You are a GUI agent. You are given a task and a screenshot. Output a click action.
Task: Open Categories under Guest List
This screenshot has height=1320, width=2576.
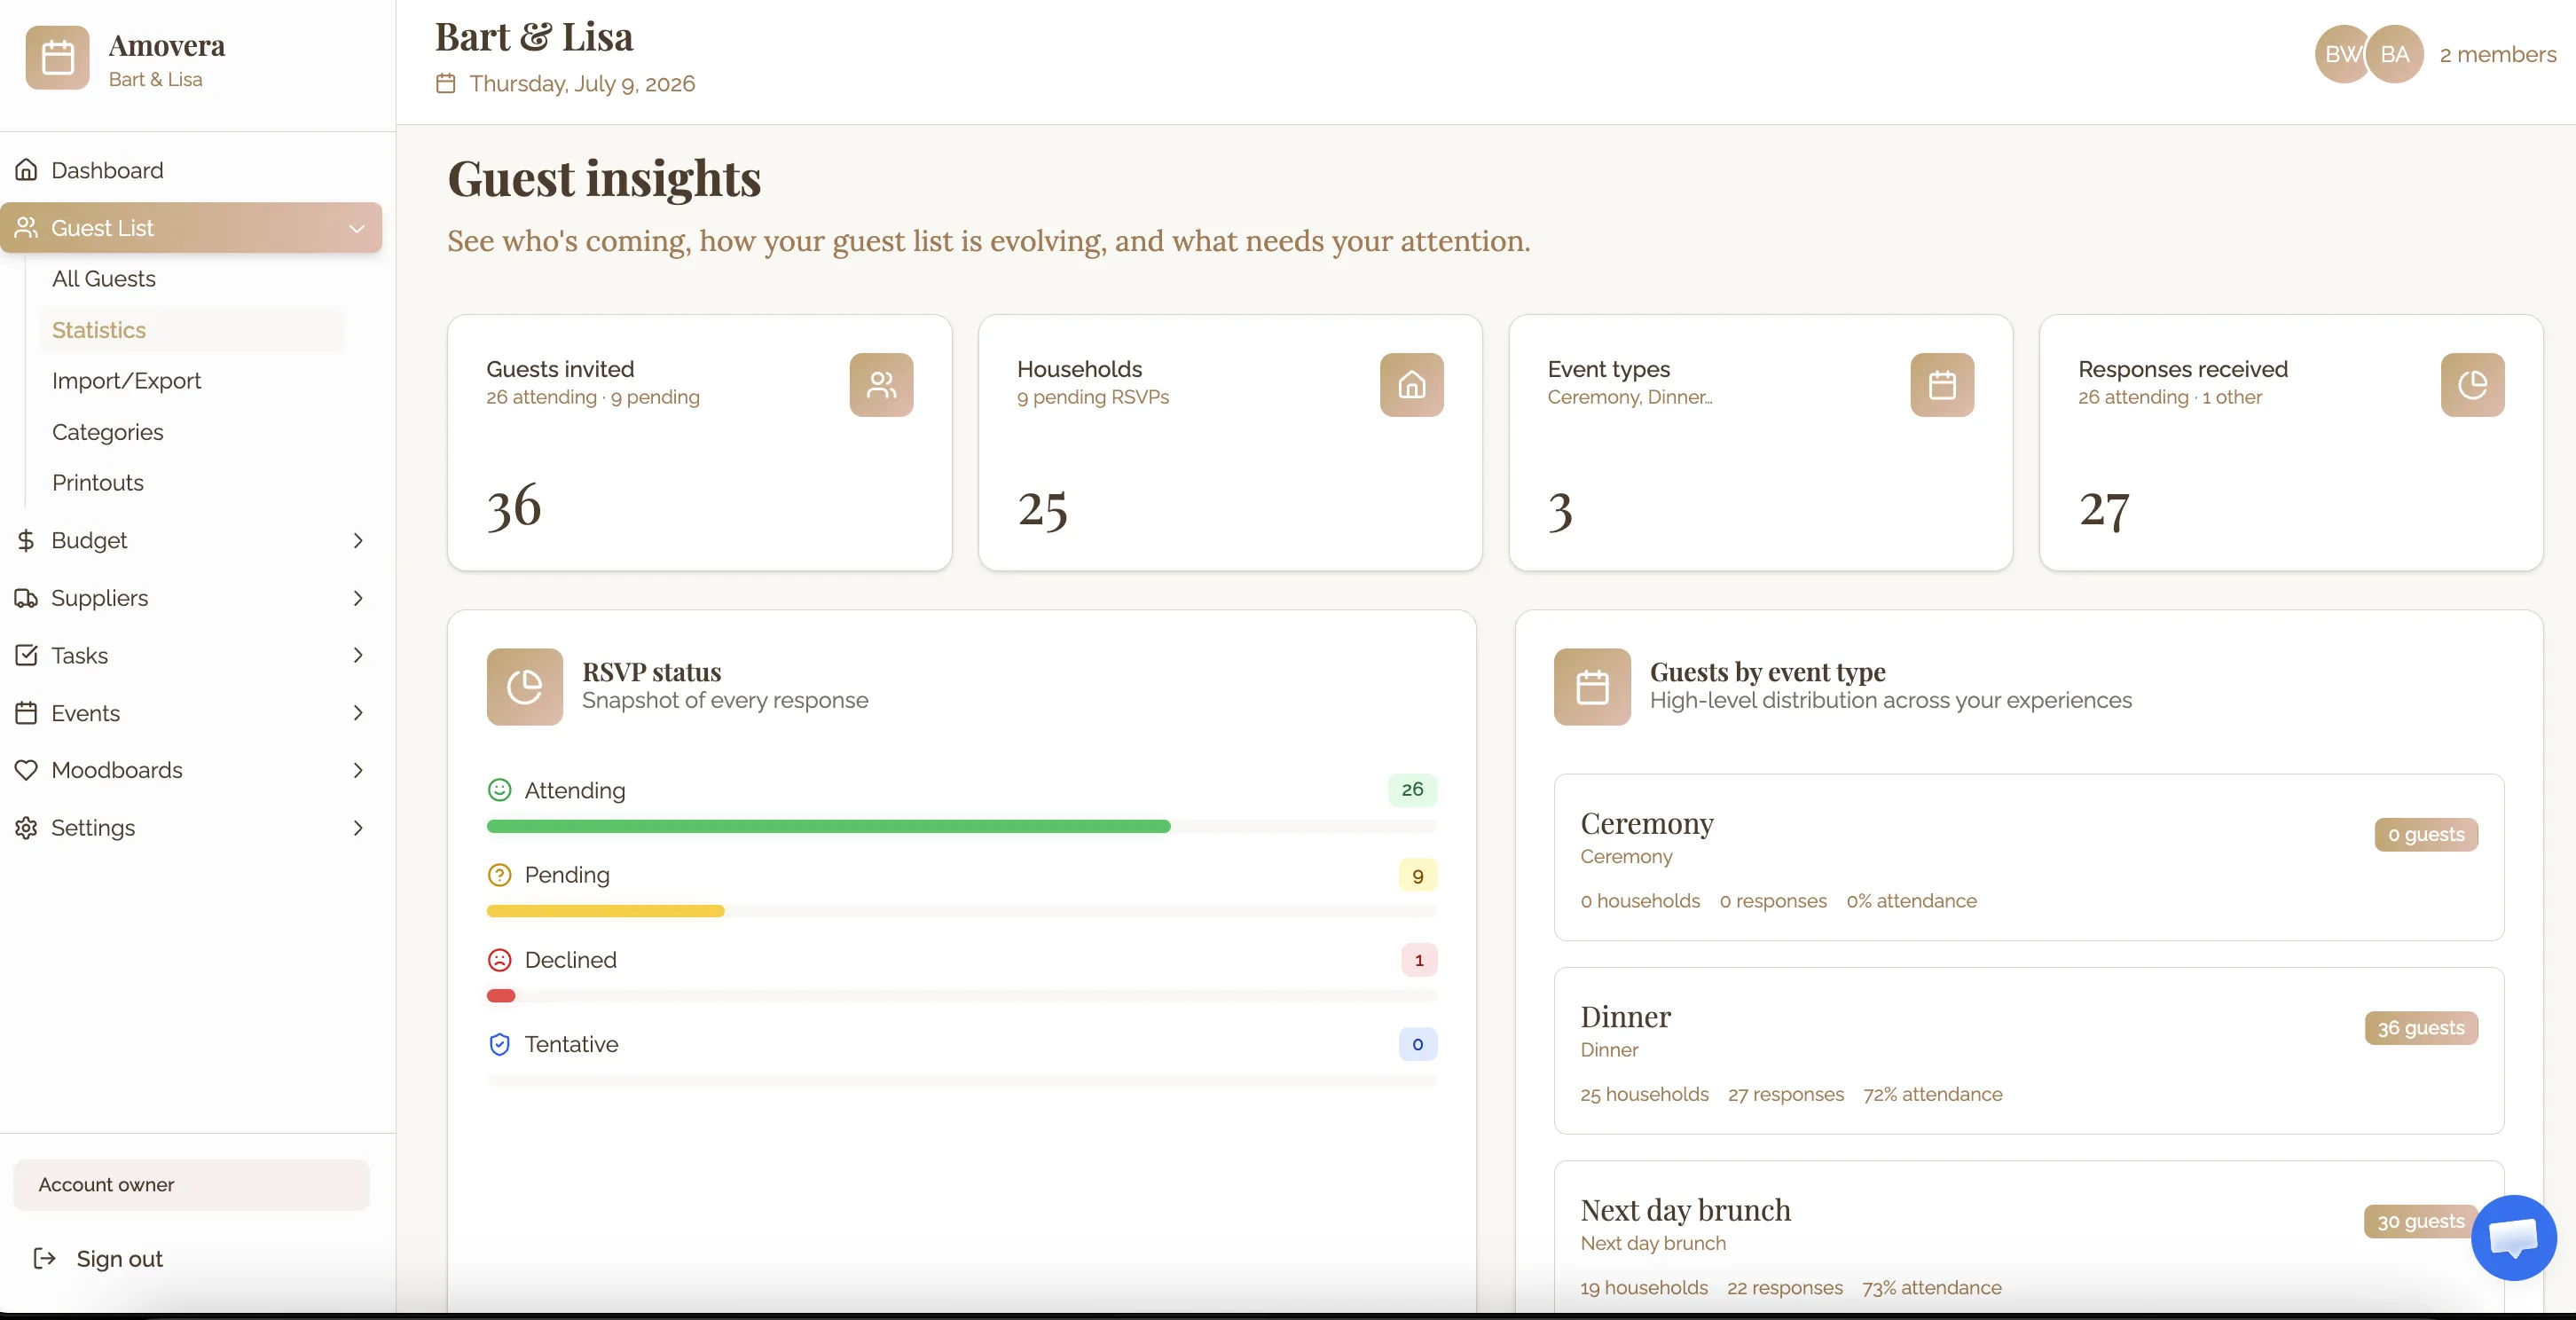pos(107,432)
